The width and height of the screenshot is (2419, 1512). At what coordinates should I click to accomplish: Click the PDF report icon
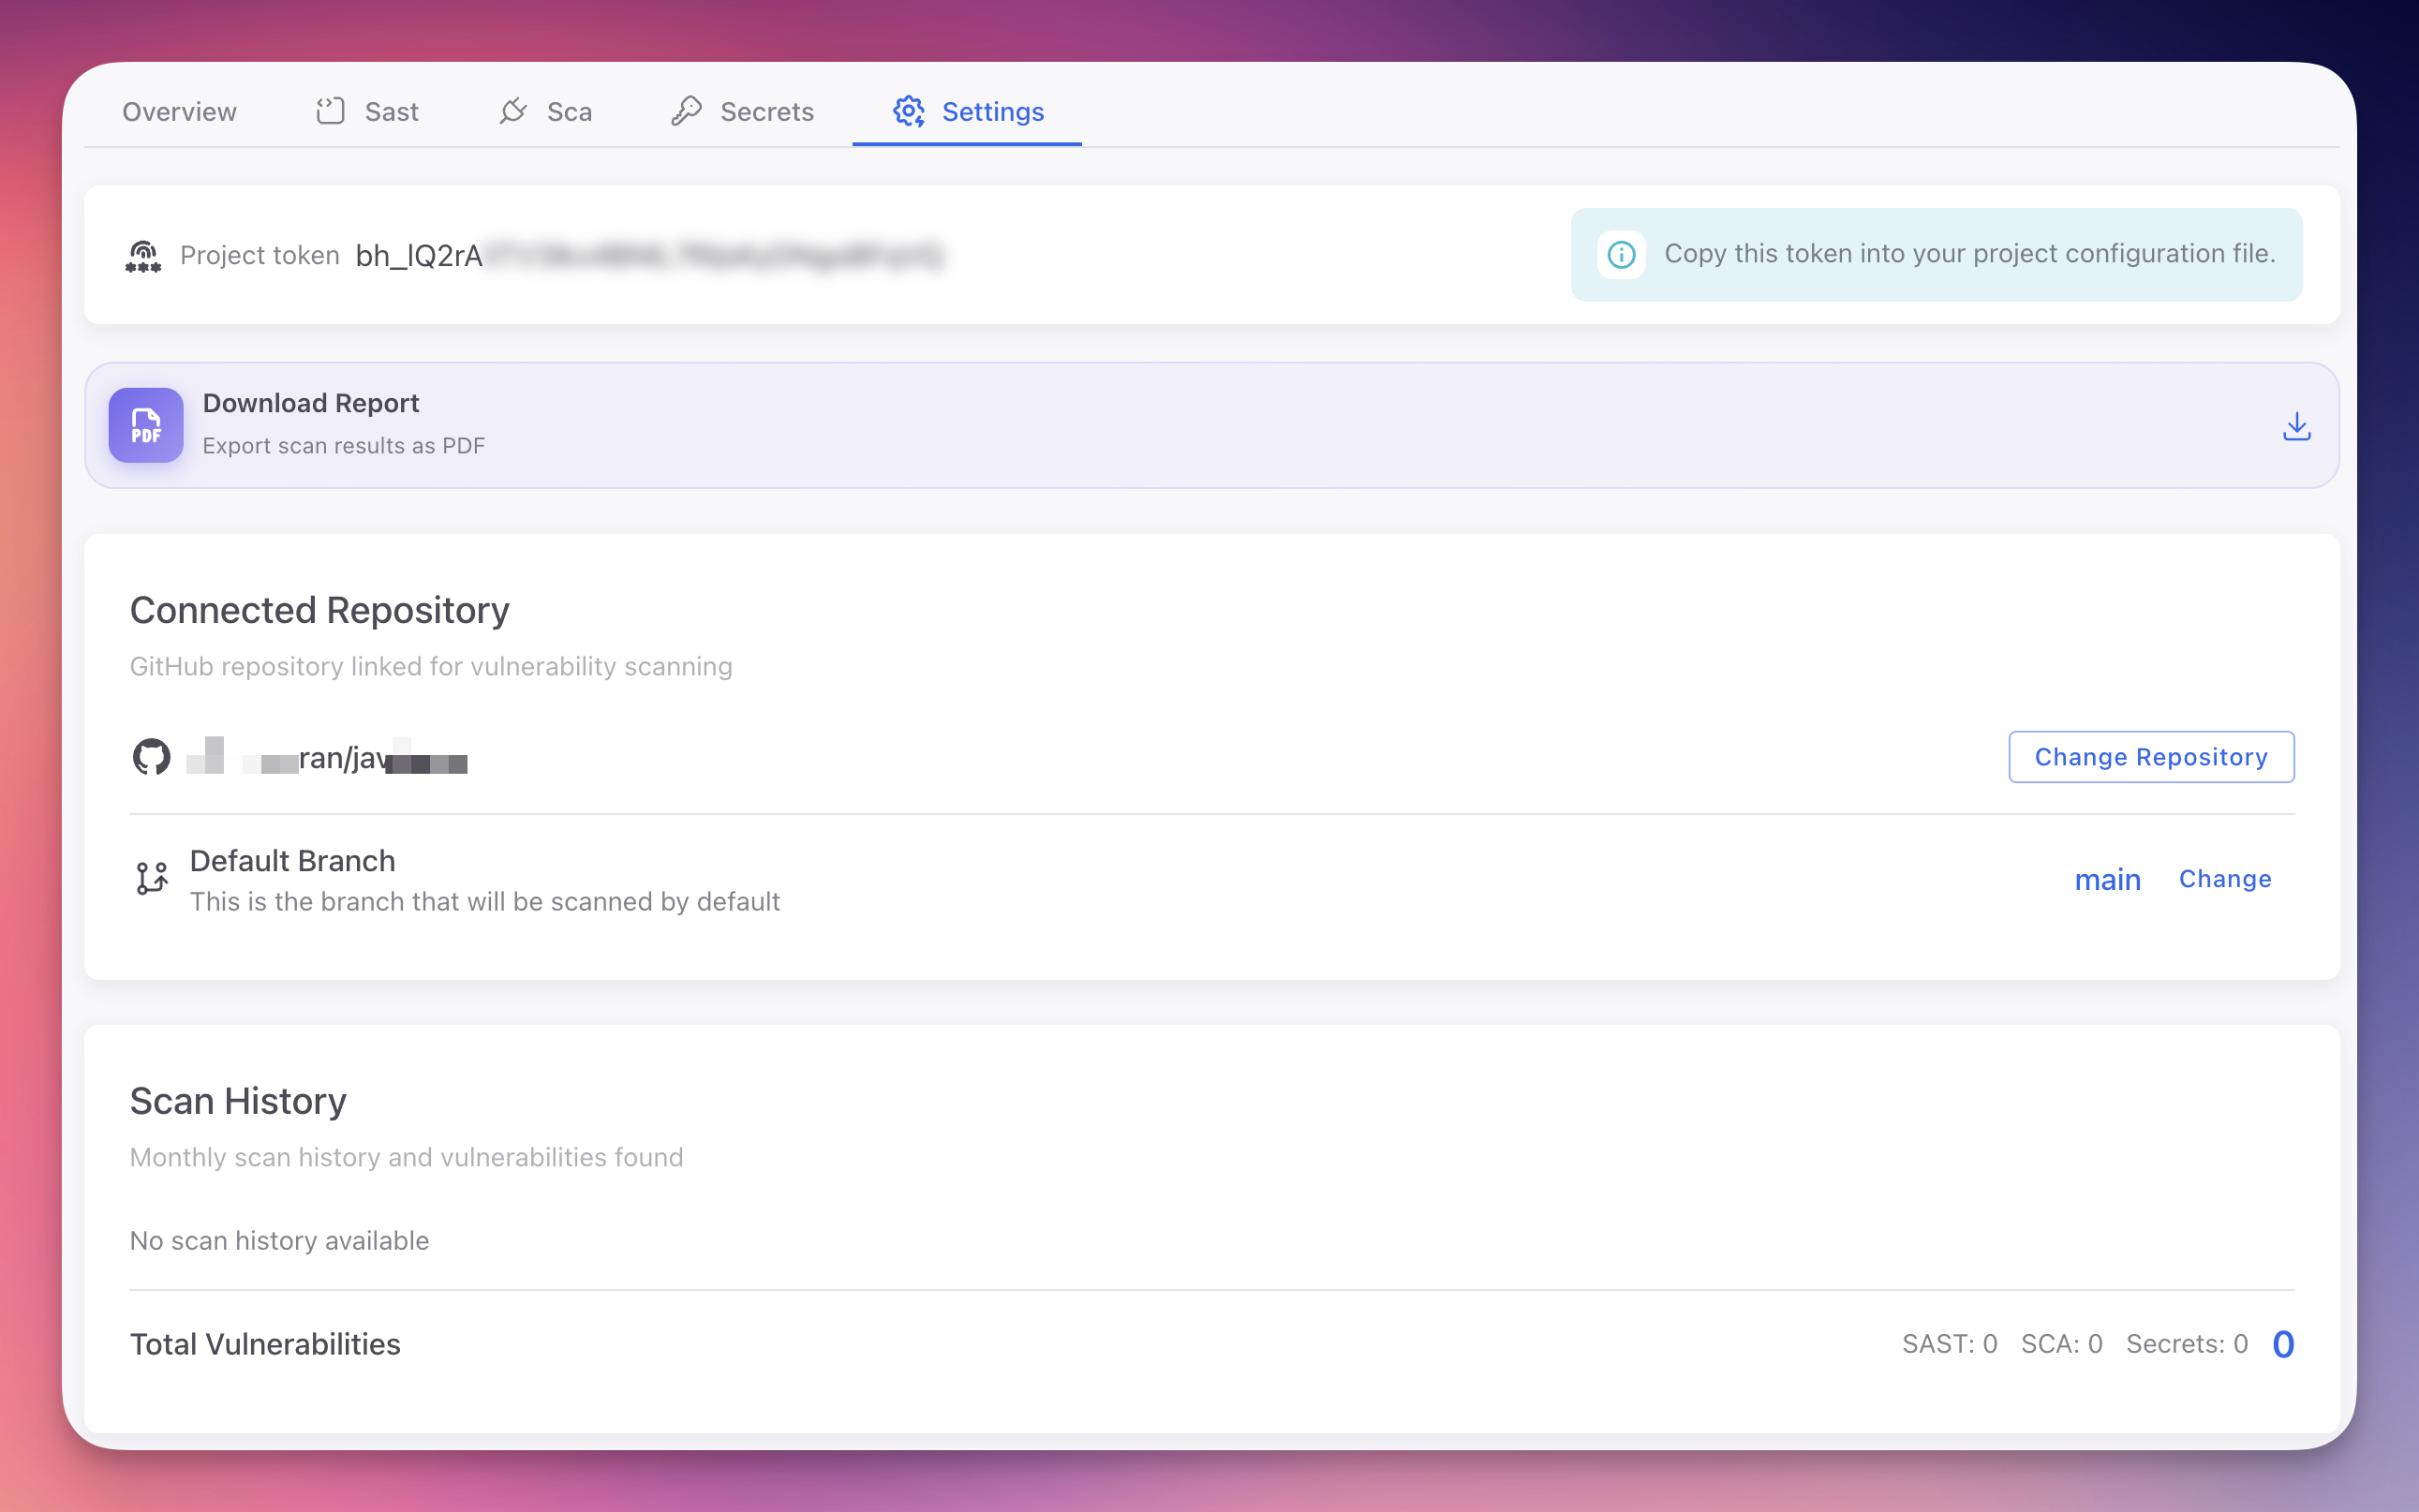pyautogui.click(x=145, y=424)
